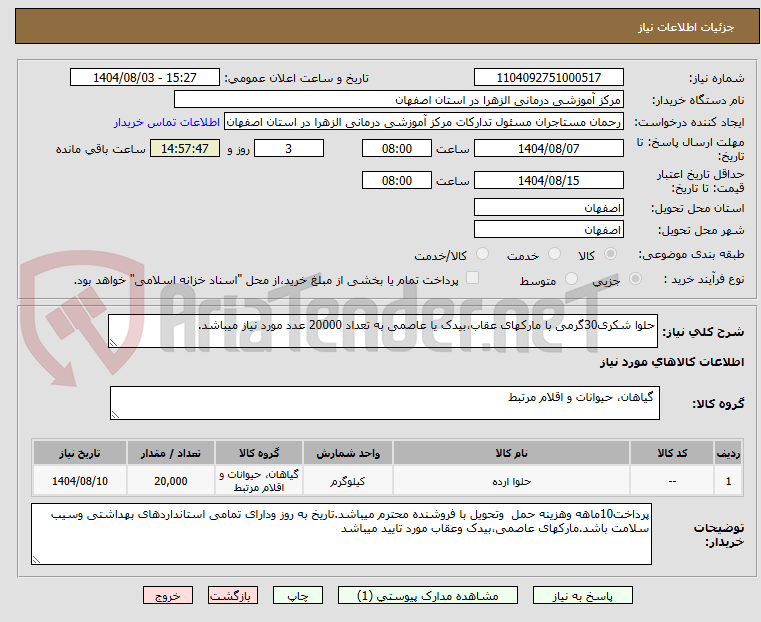Viewport: 761px width, 622px height.
Task: Click the چاپ print button
Action: click(x=298, y=595)
